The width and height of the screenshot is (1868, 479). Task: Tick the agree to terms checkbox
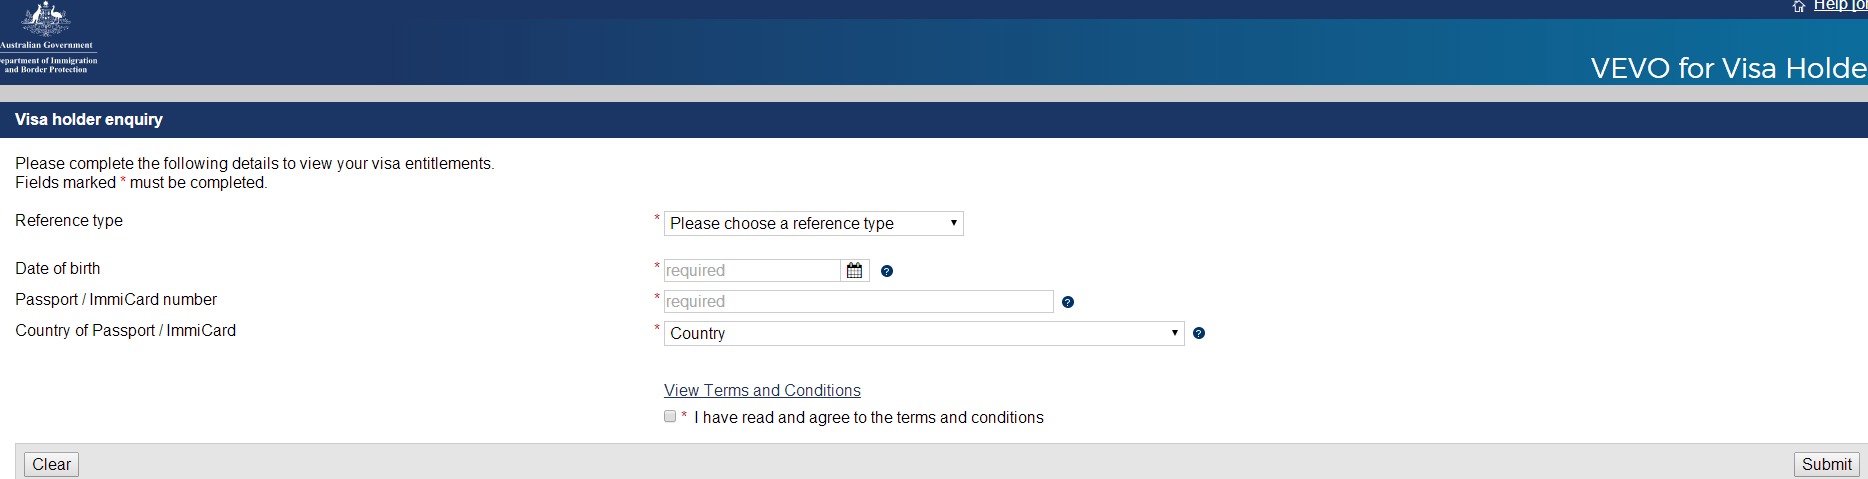pyautogui.click(x=670, y=416)
